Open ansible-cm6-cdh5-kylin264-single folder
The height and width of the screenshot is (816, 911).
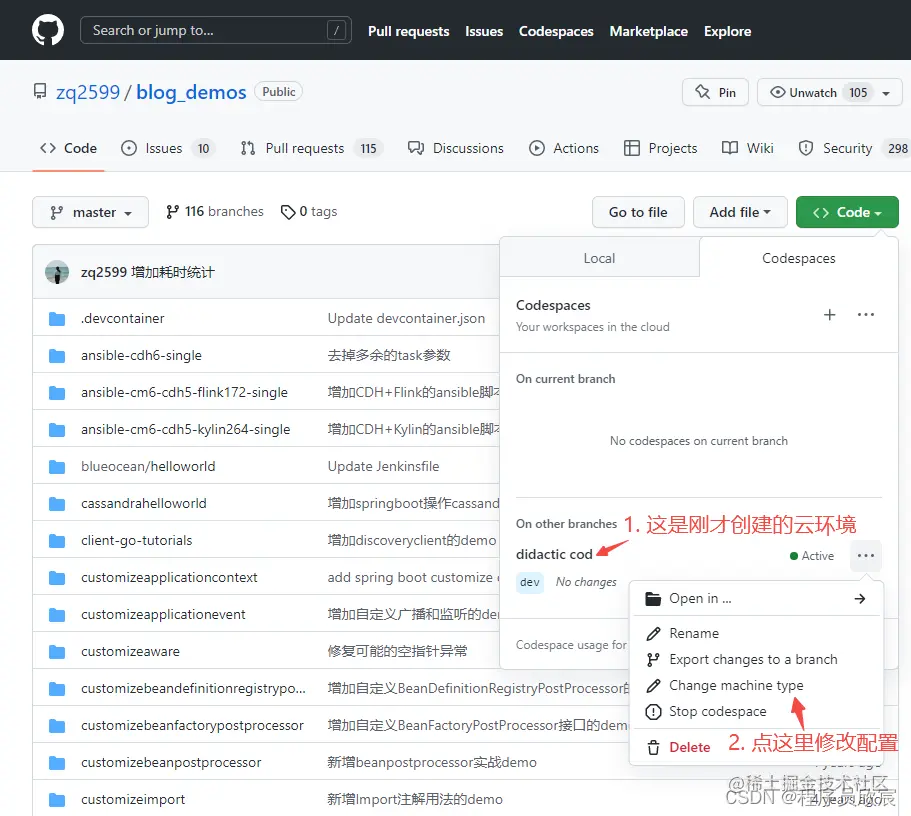185,430
